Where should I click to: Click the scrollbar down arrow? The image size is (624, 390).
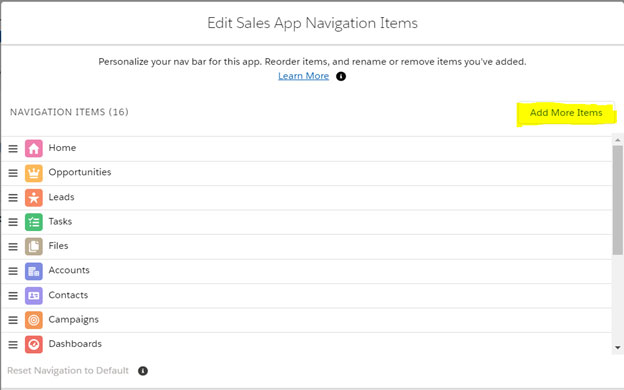click(x=618, y=347)
